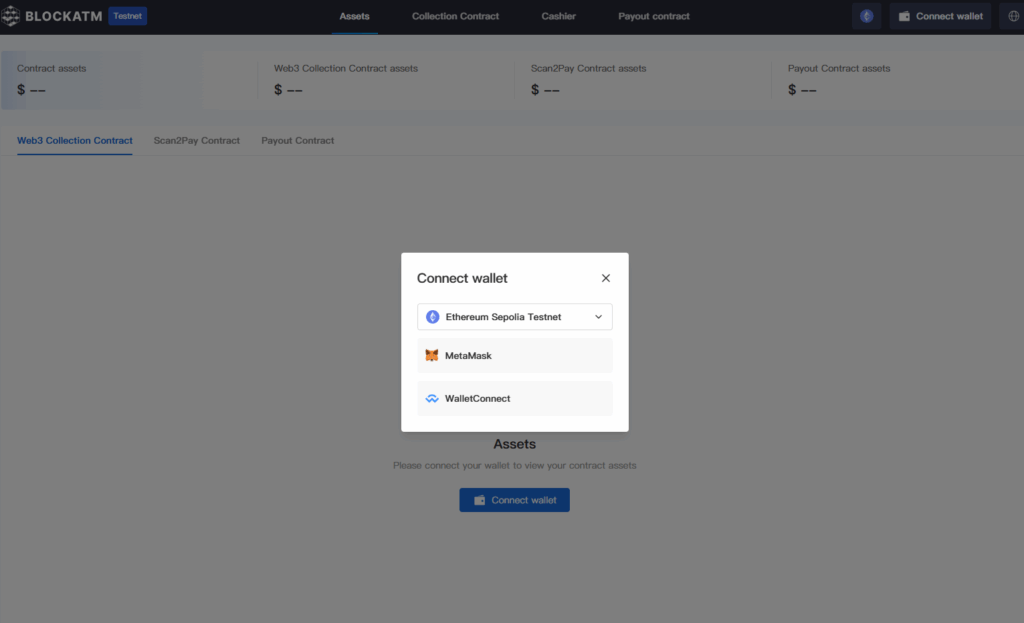This screenshot has width=1024, height=623.
Task: Click Connect wallet button in header
Action: [x=940, y=16]
